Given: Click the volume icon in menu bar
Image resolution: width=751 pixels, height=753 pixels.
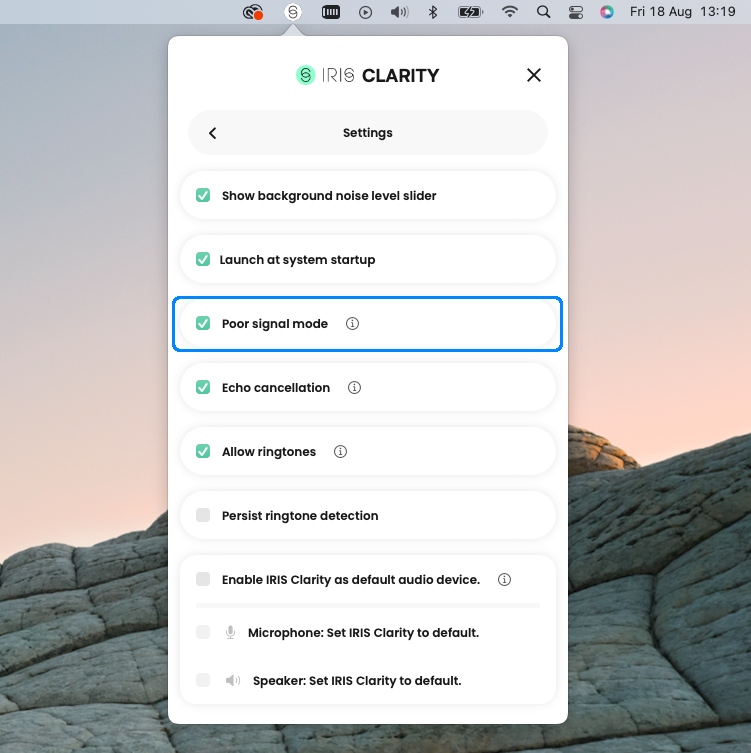Looking at the screenshot, I should (399, 12).
